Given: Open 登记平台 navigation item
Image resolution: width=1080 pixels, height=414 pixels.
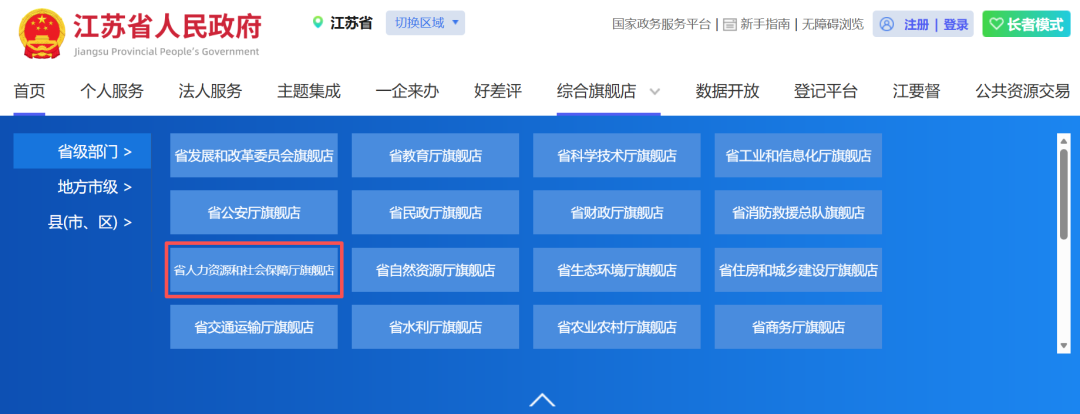Looking at the screenshot, I should (x=826, y=91).
